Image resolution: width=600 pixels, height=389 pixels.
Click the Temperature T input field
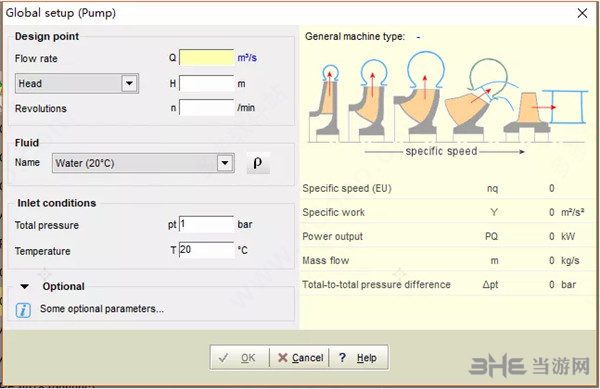pos(207,250)
